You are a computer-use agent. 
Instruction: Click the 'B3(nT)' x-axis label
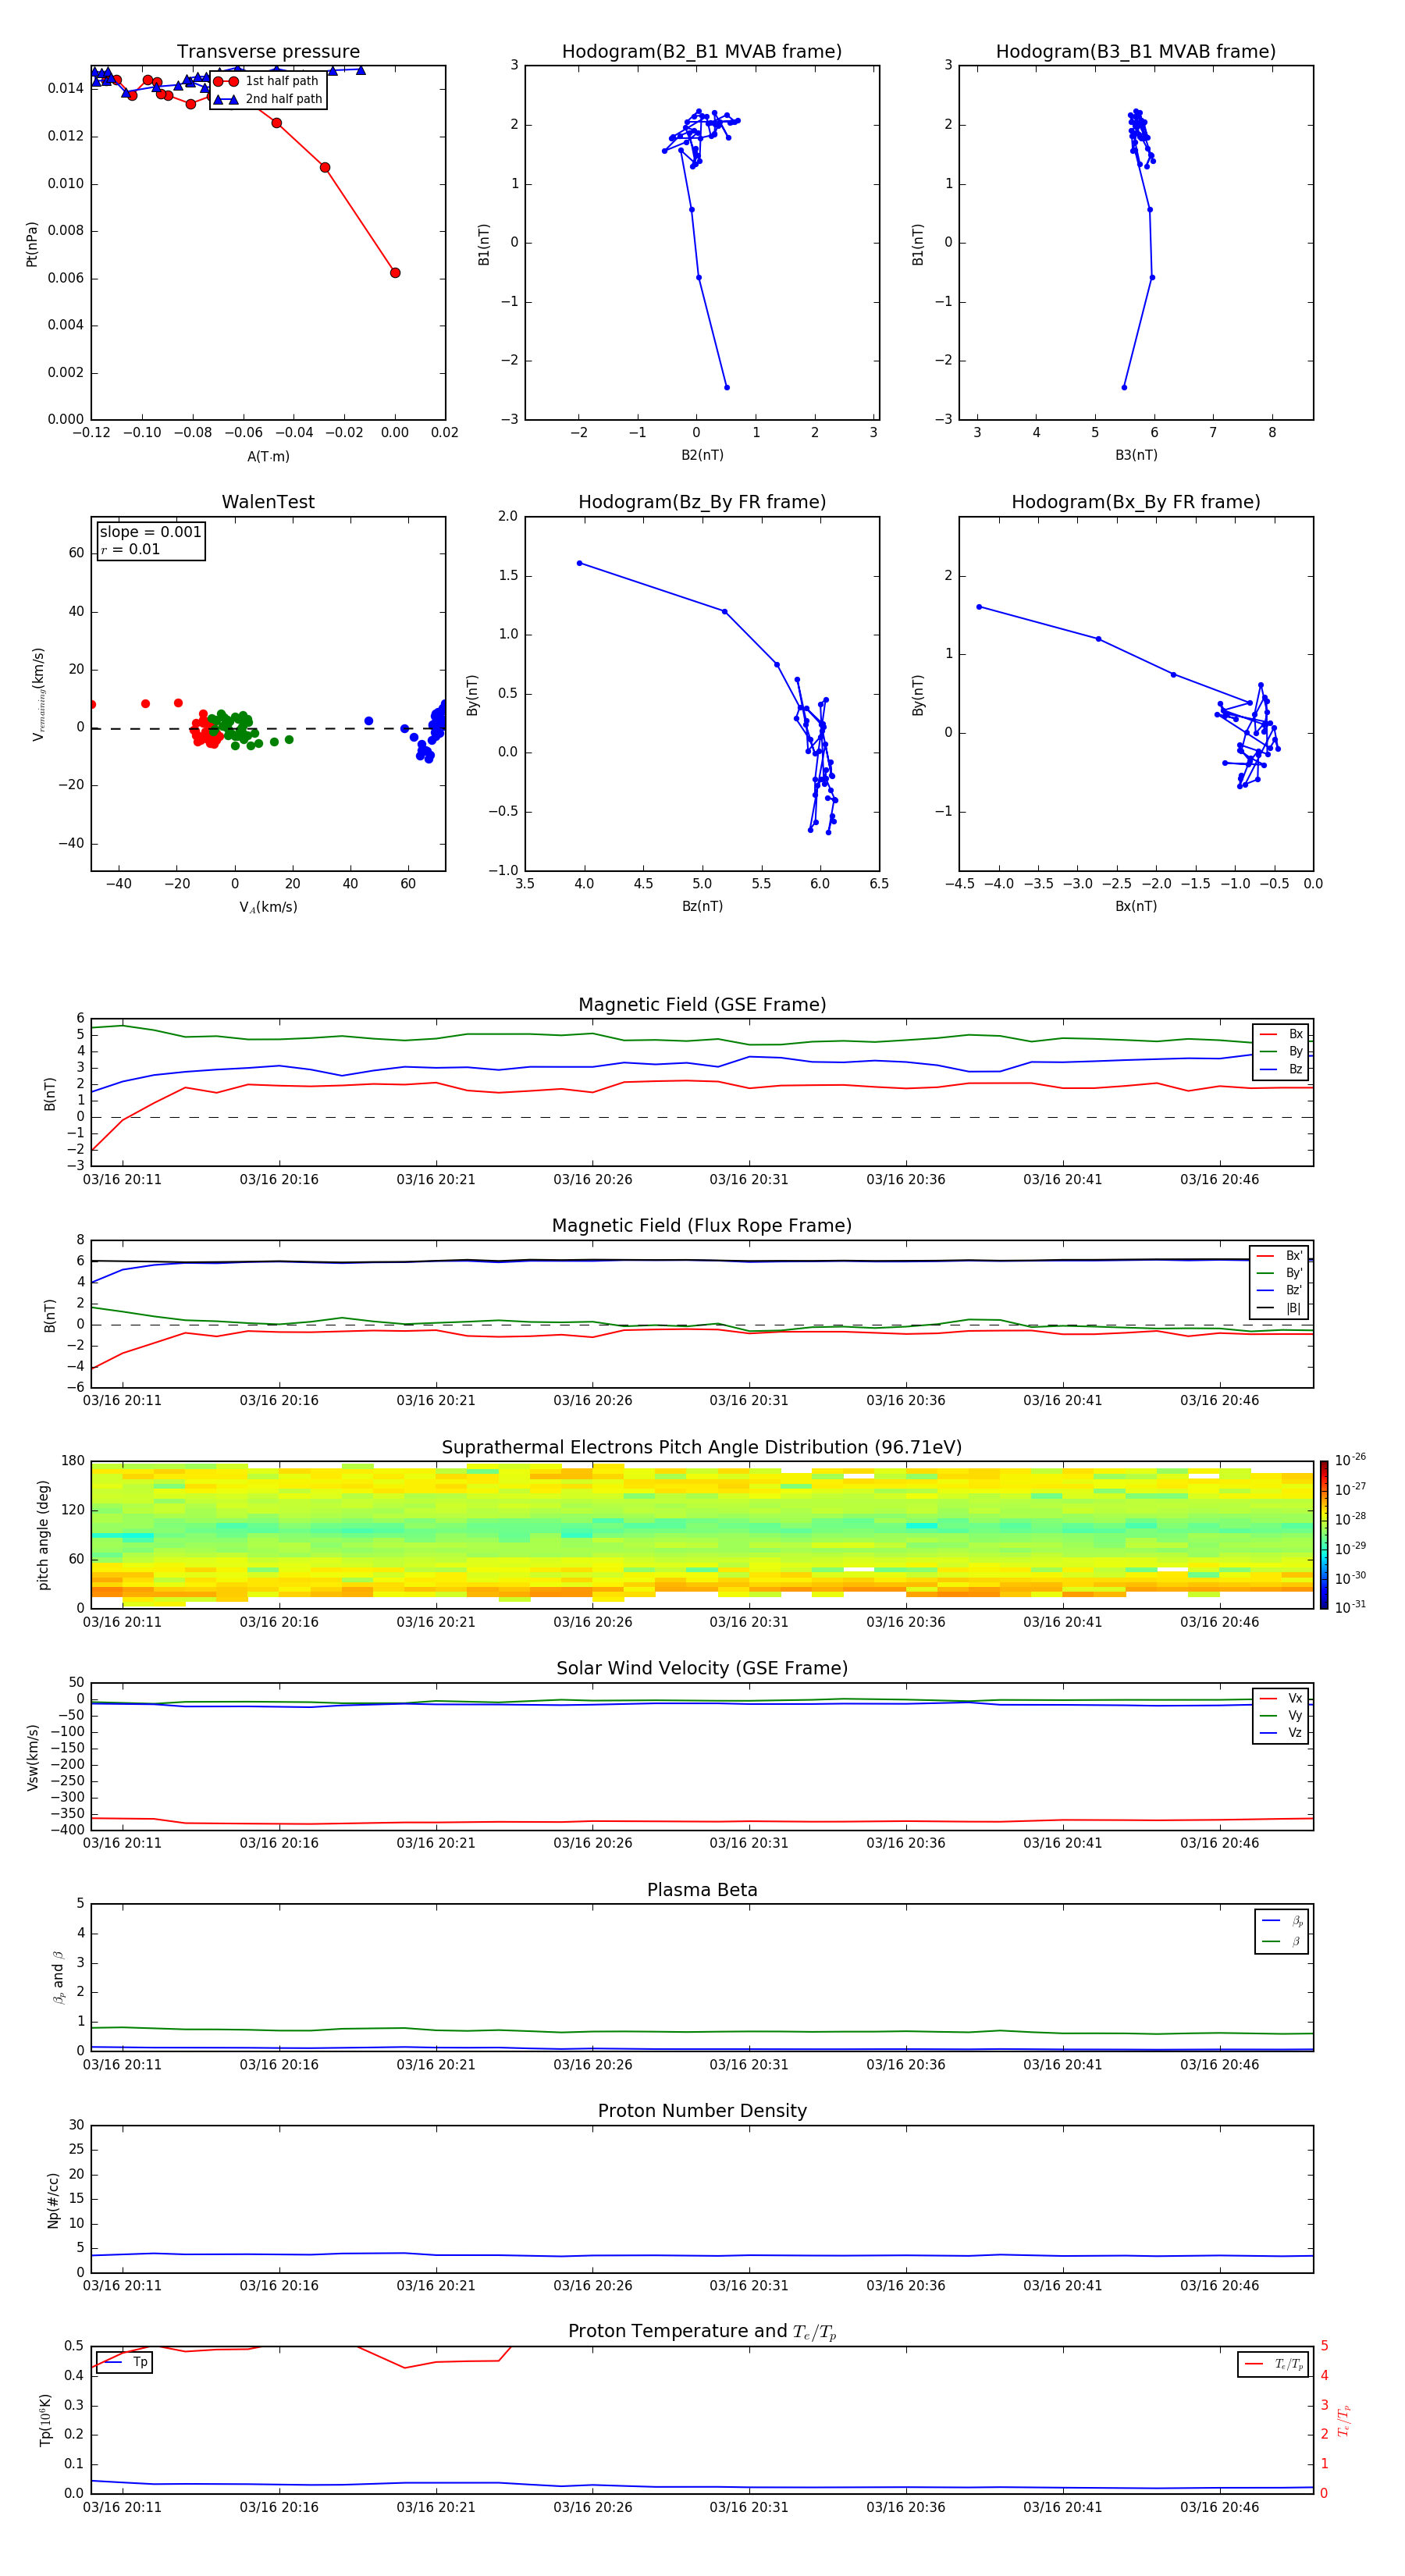[x=1136, y=455]
